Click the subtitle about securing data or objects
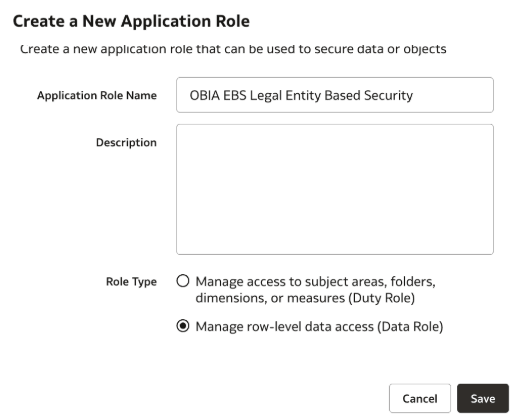This screenshot has width=510, height=415. click(x=233, y=49)
